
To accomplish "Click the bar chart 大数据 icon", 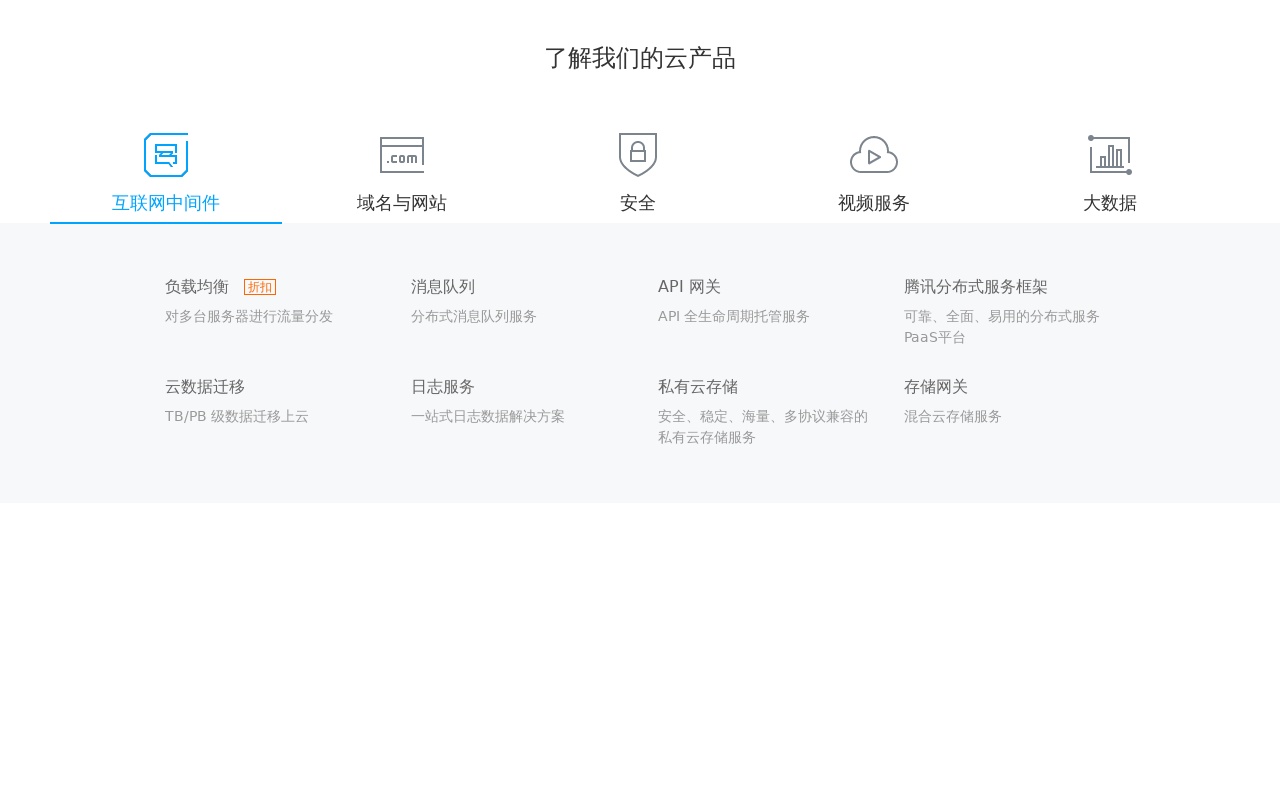I will point(1110,155).
